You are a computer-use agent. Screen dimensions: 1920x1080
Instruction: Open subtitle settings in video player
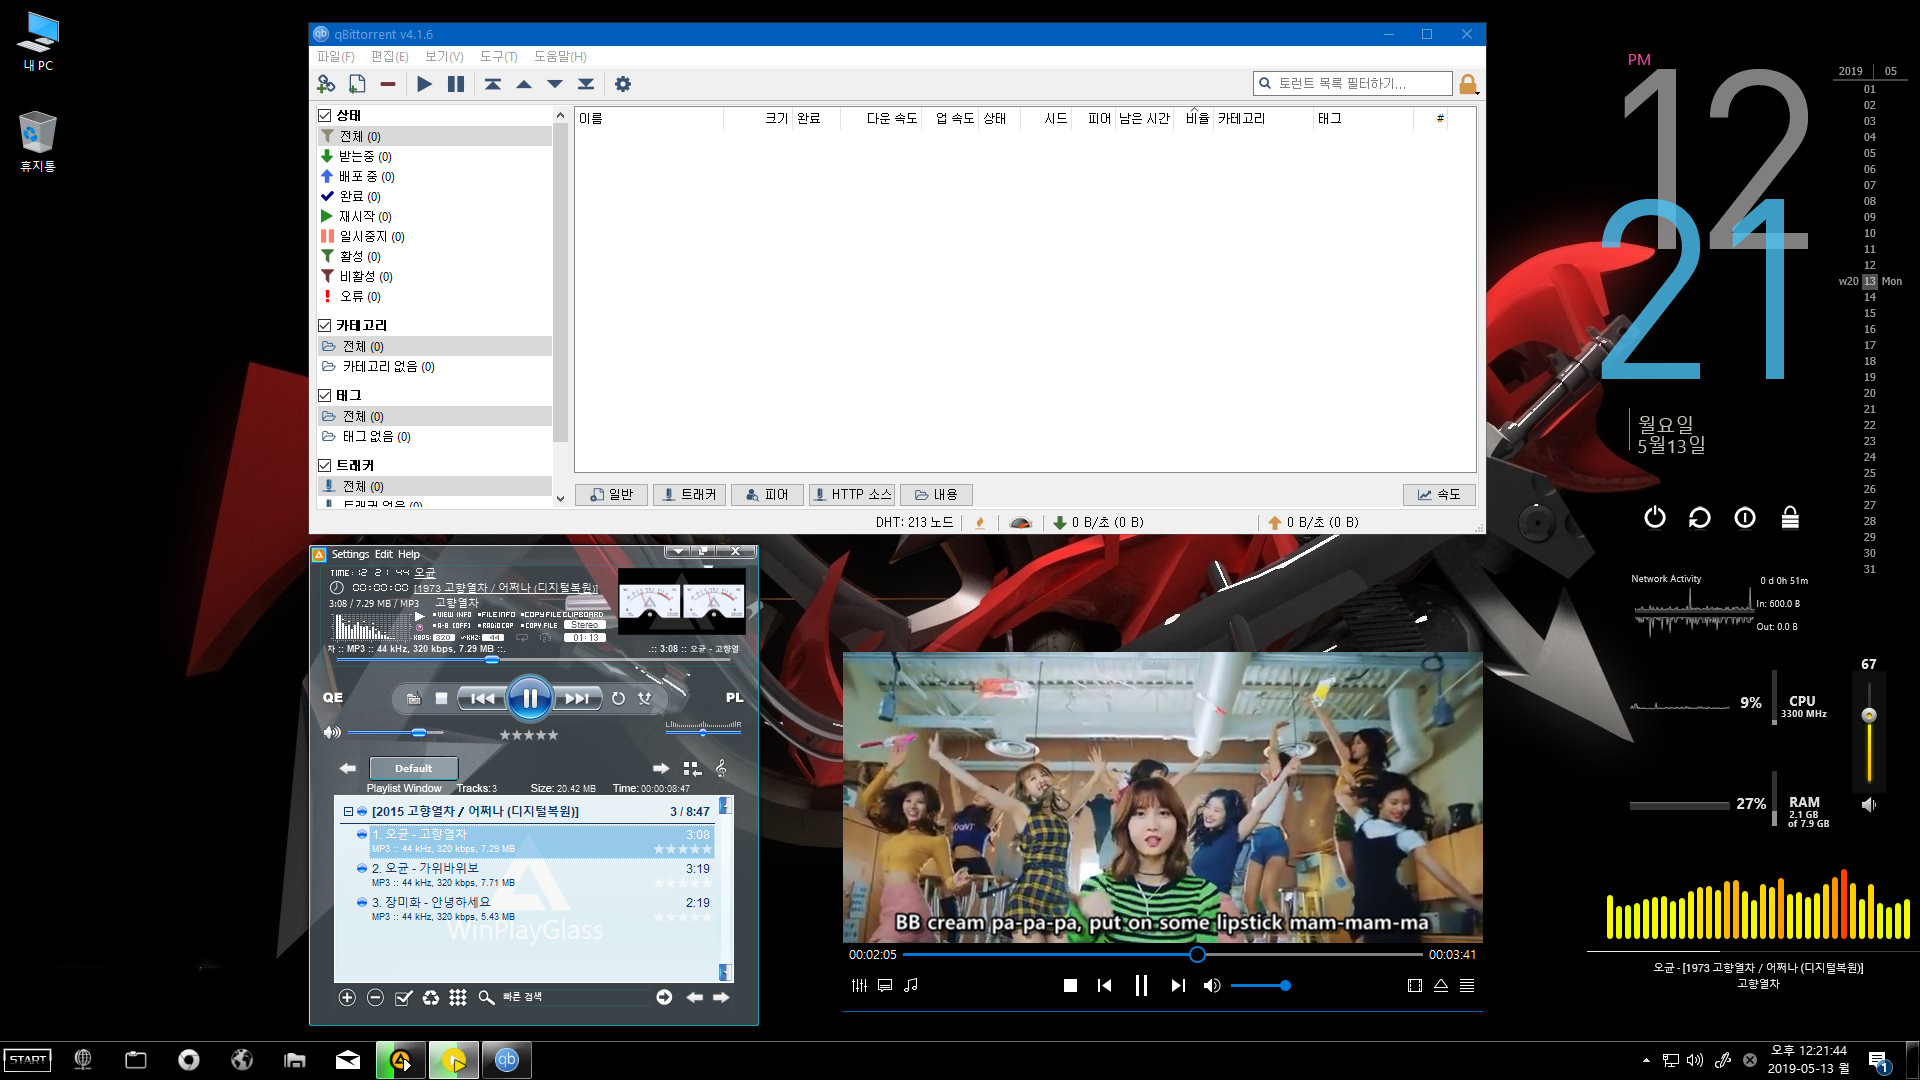tap(885, 985)
